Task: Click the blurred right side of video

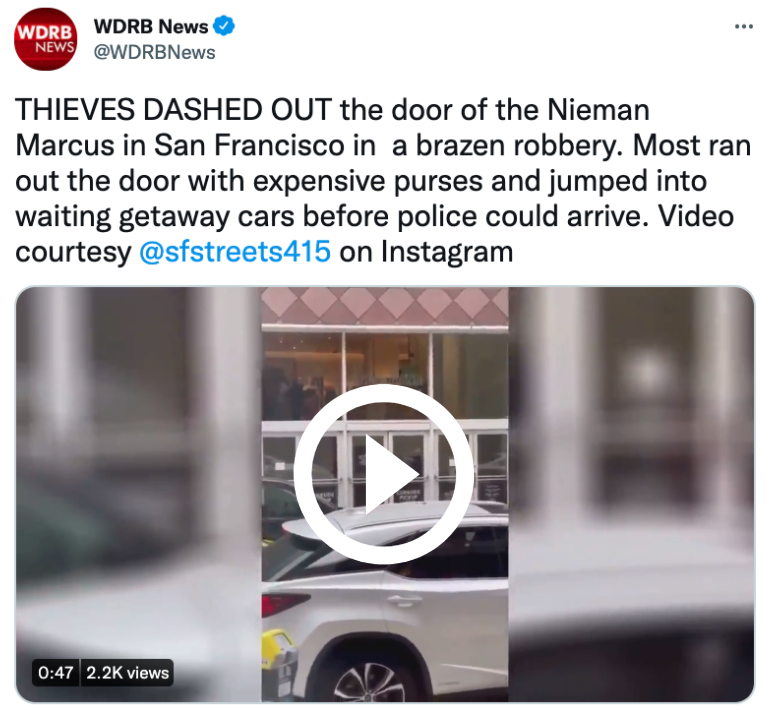Action: 632,494
